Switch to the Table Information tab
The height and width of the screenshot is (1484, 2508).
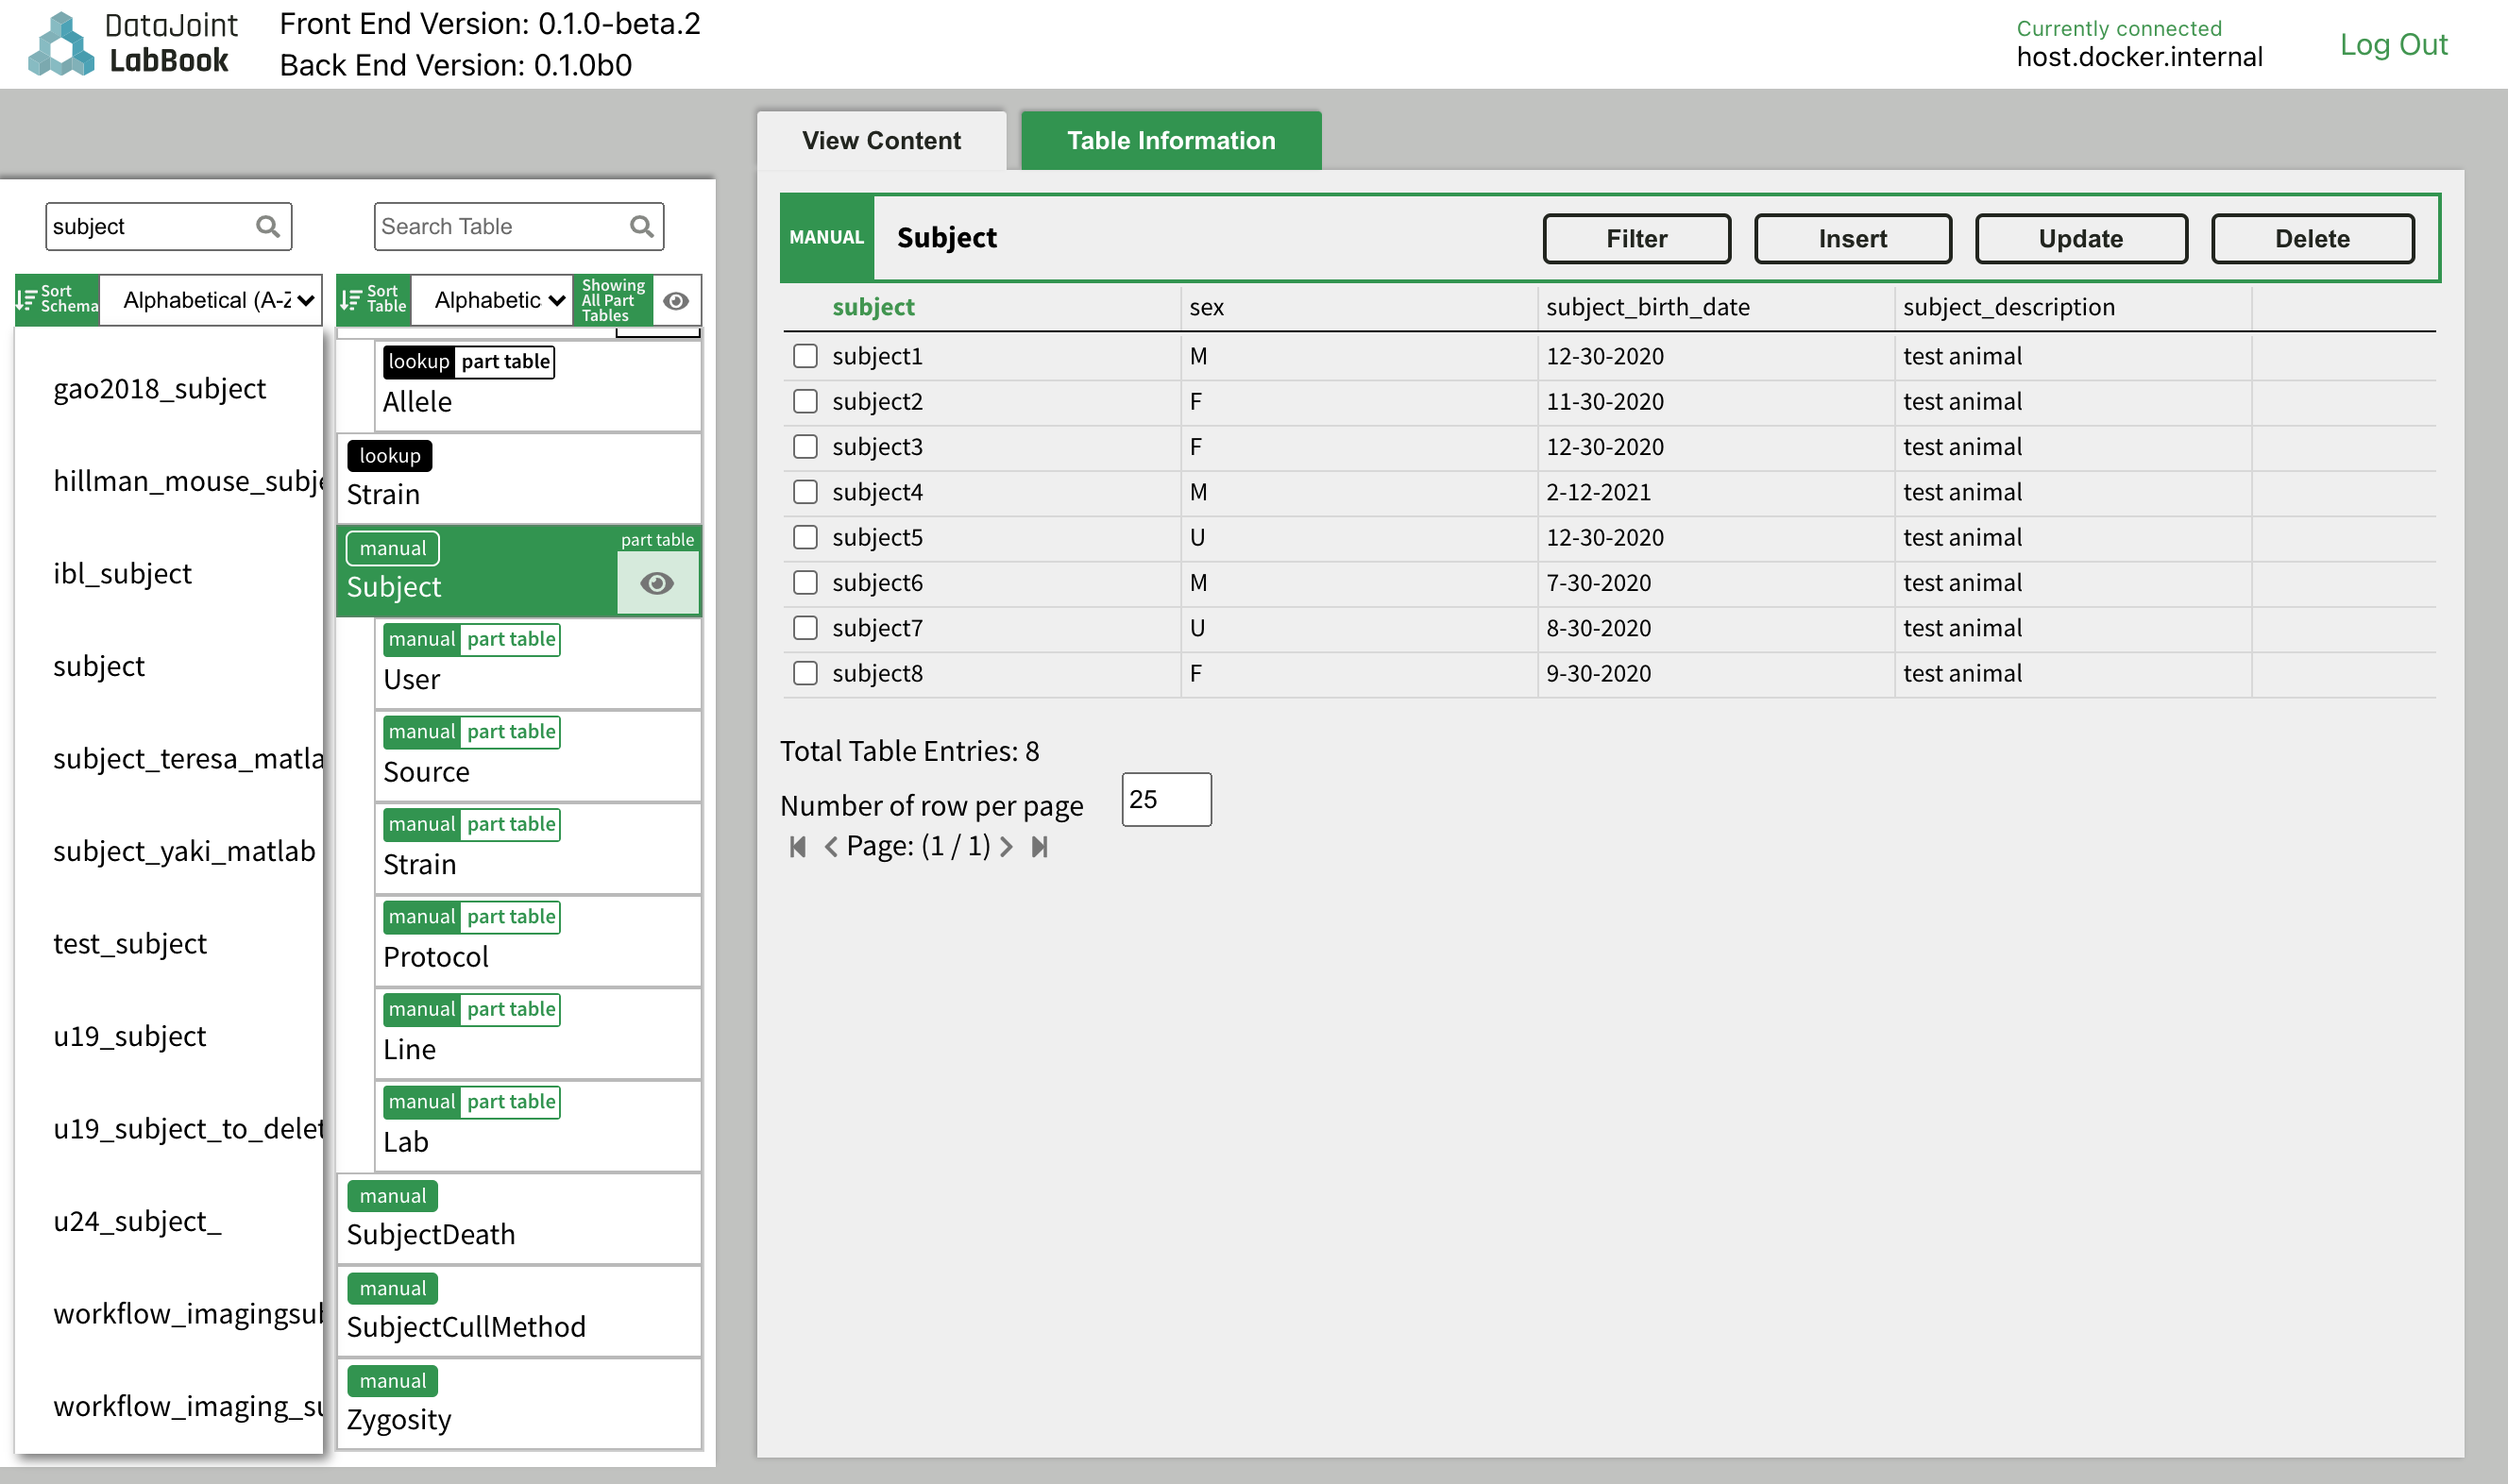(1171, 140)
